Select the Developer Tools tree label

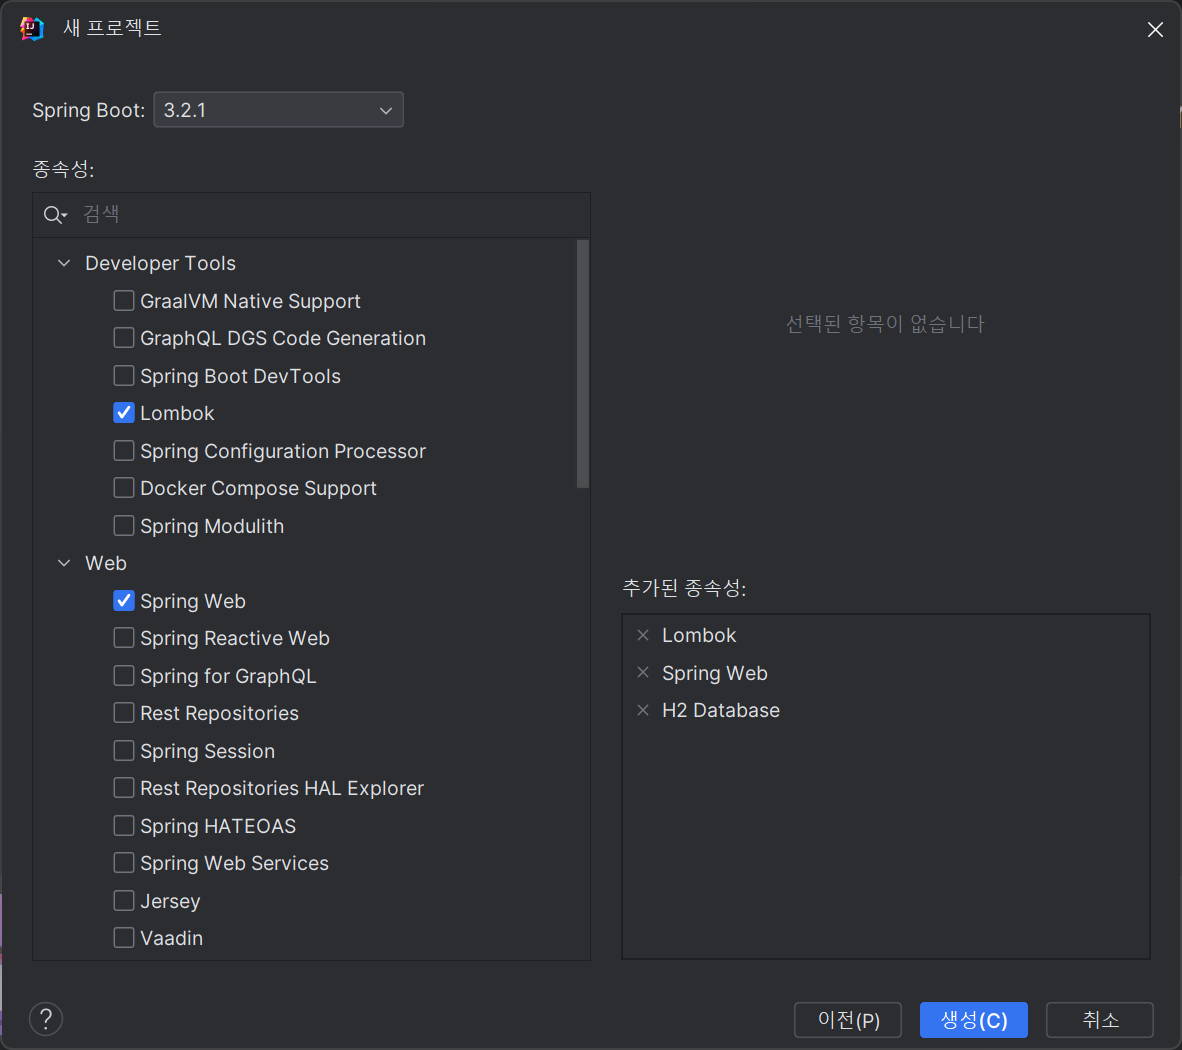[x=161, y=263]
